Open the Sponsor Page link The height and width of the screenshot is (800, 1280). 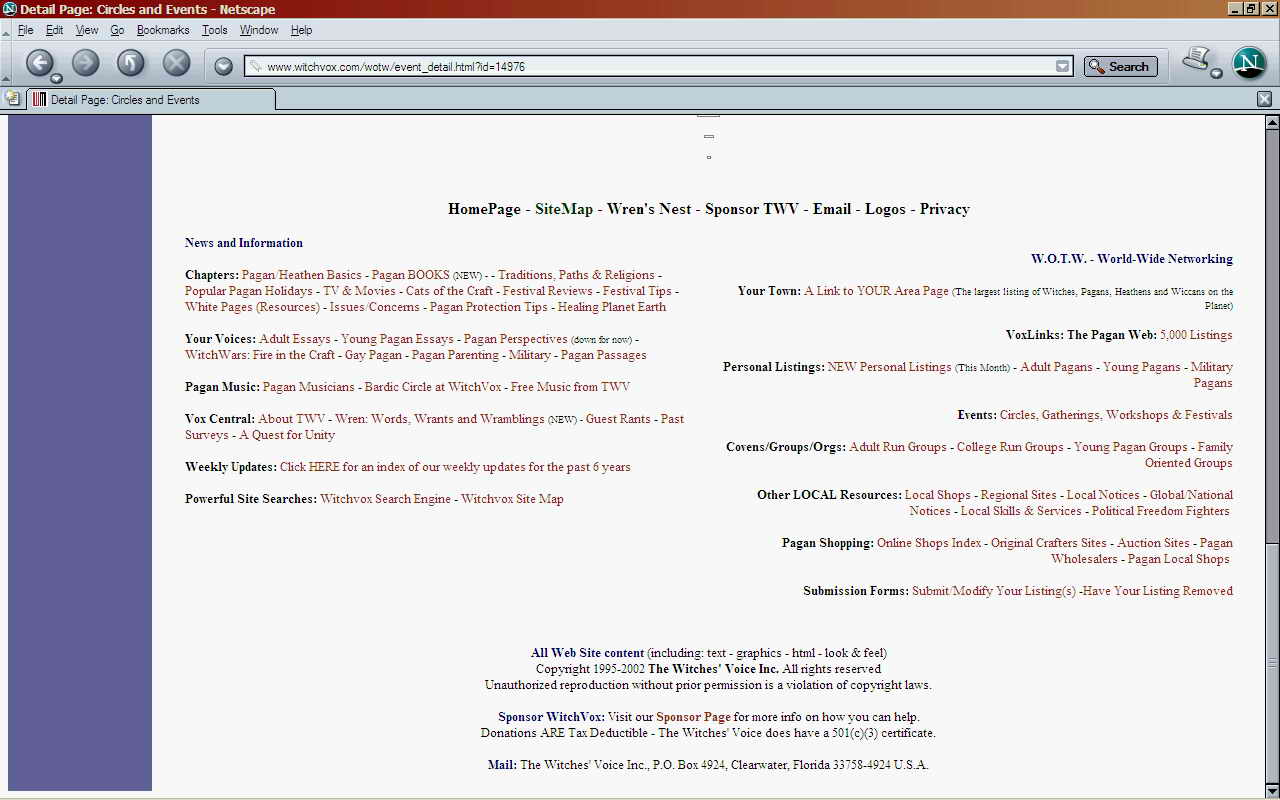(x=693, y=717)
